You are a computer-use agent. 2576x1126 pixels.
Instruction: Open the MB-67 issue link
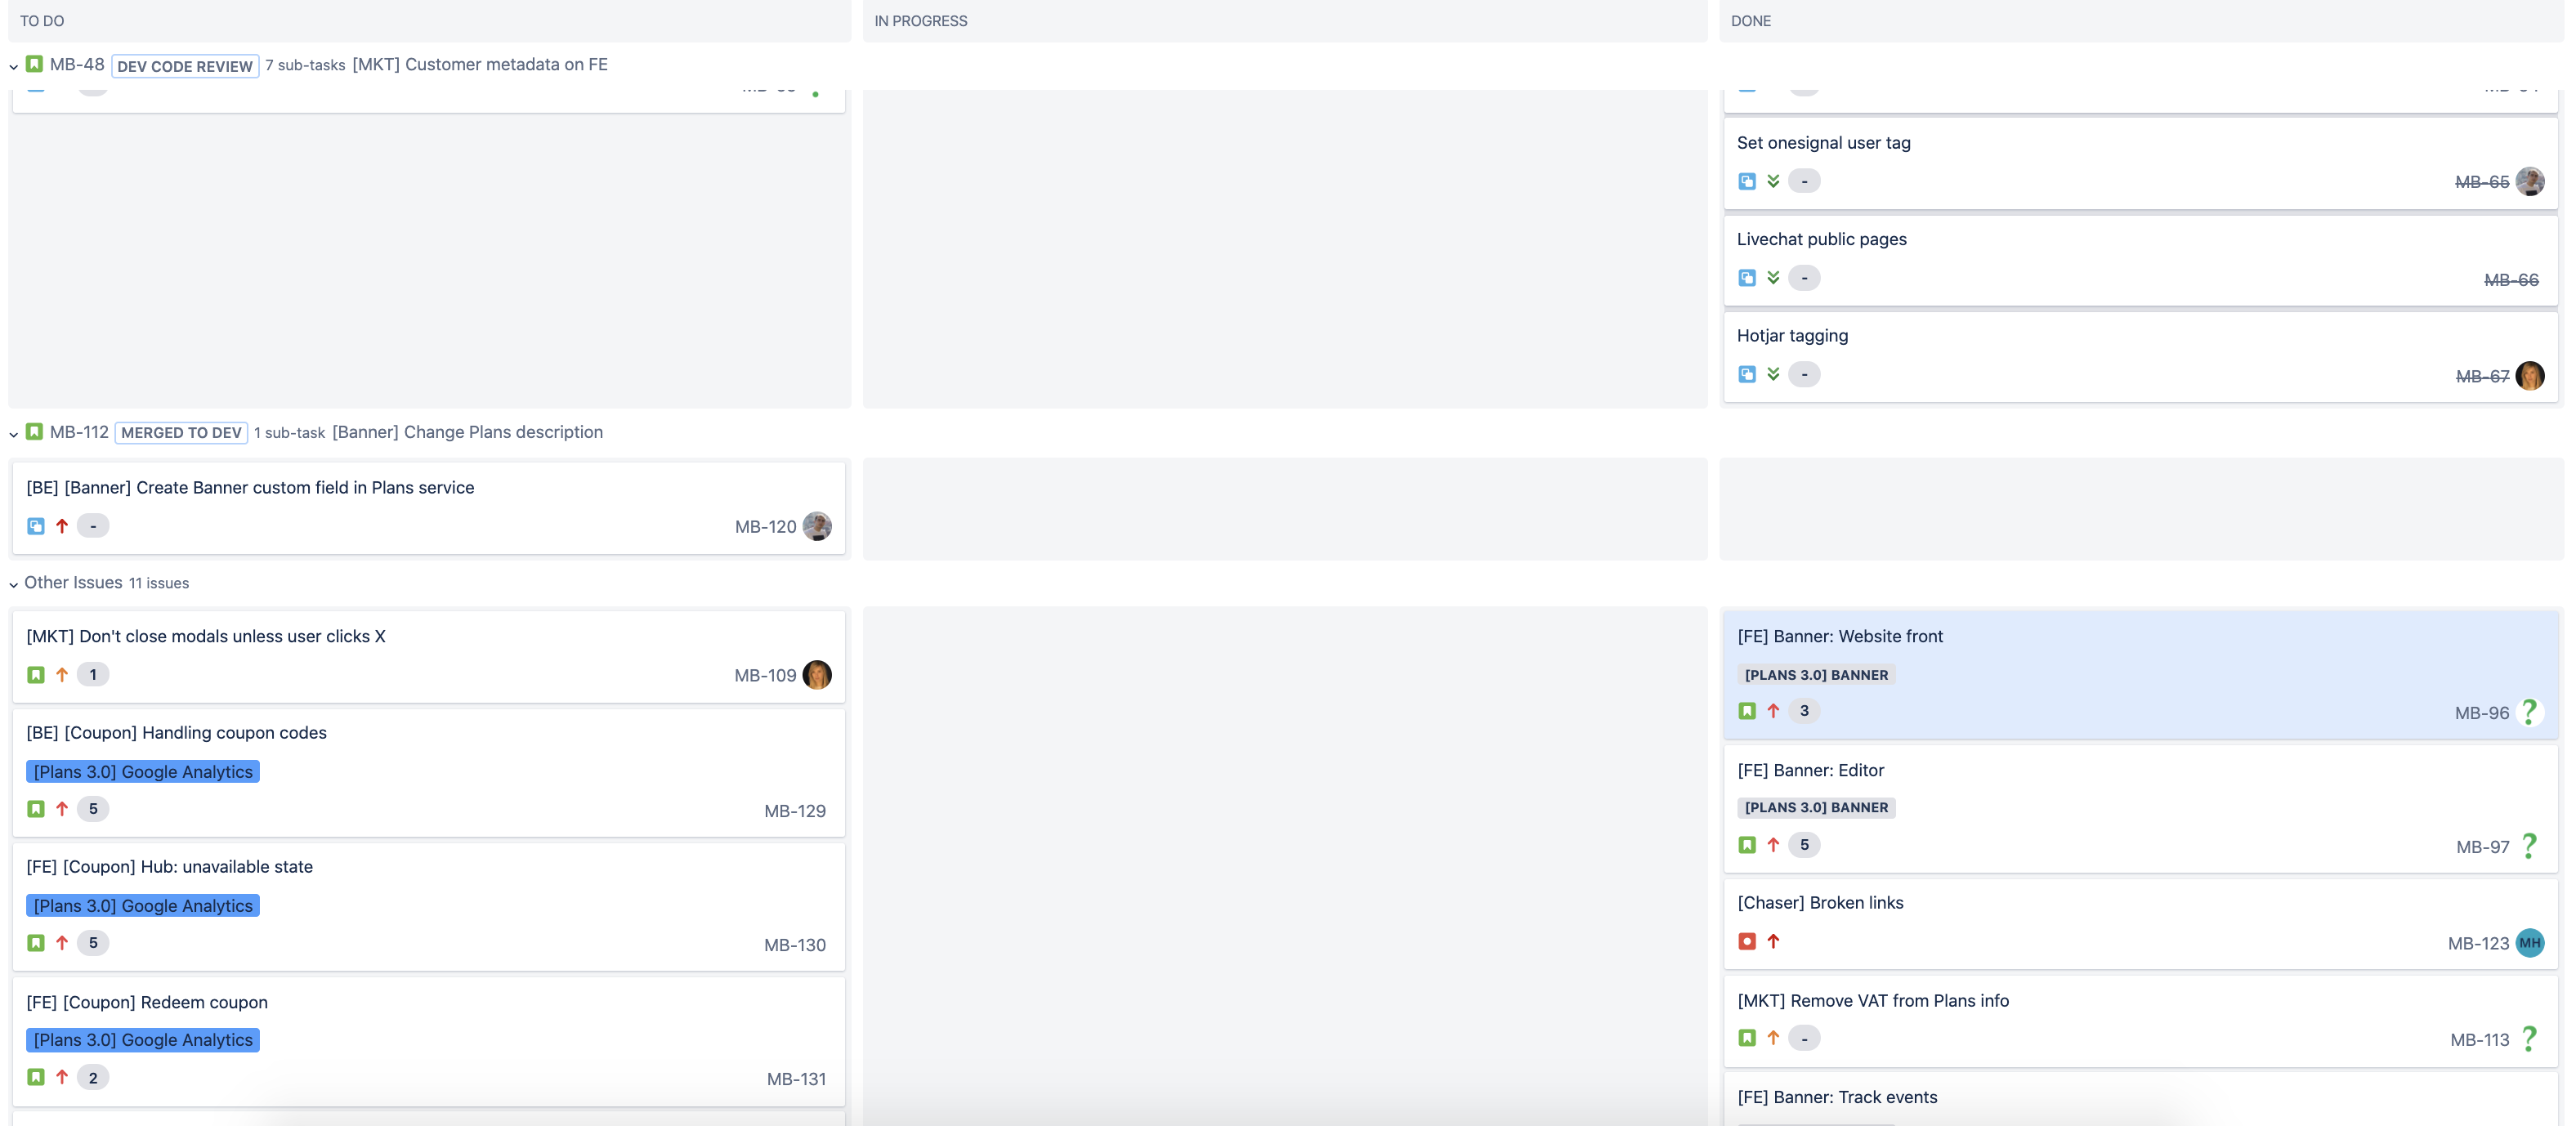[x=2482, y=377]
